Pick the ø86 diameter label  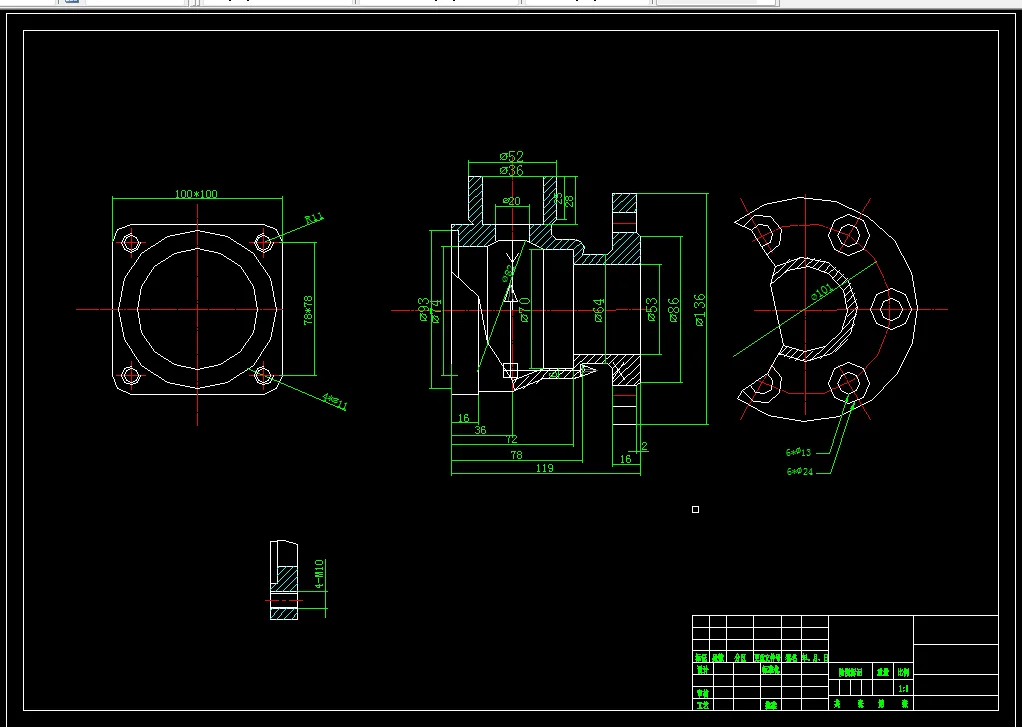(x=673, y=310)
